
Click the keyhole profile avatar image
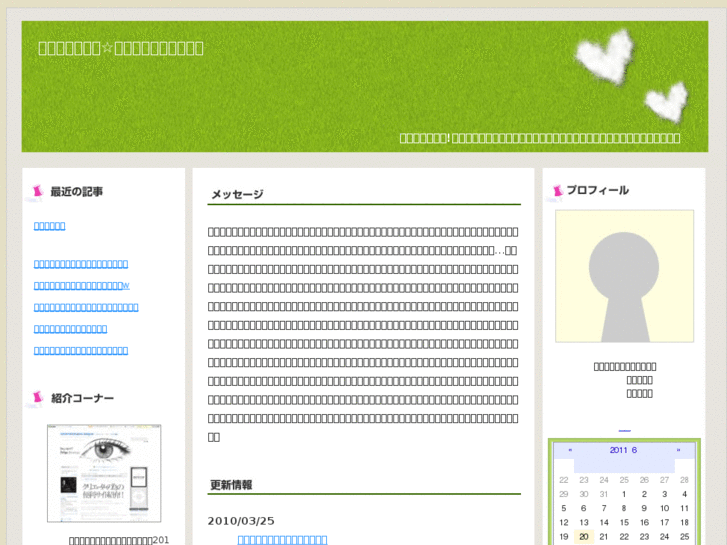click(625, 276)
